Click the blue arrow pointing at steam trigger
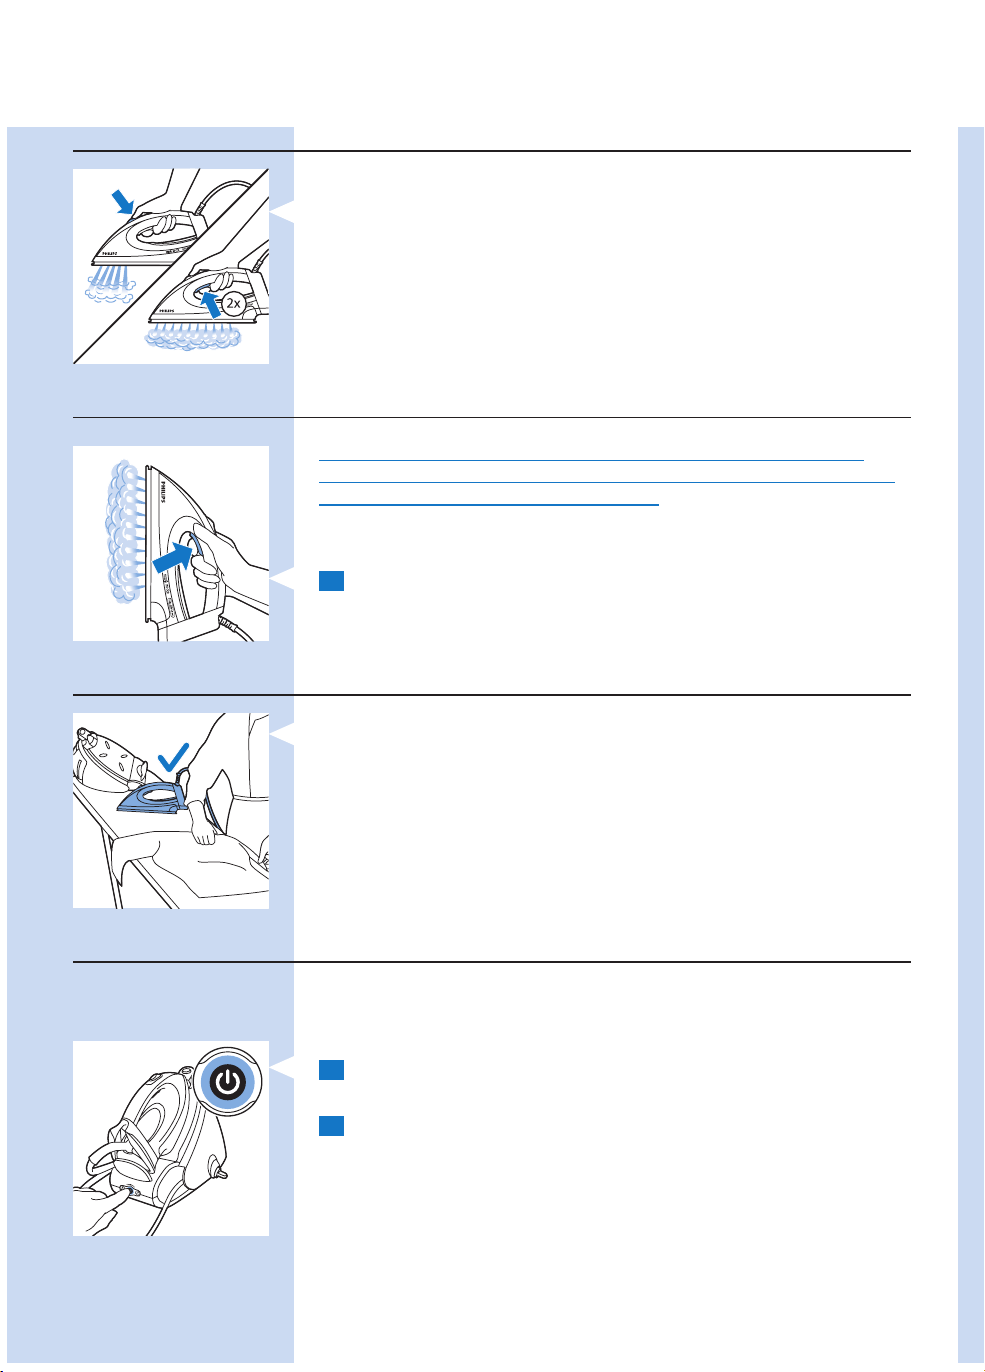 pos(174,553)
